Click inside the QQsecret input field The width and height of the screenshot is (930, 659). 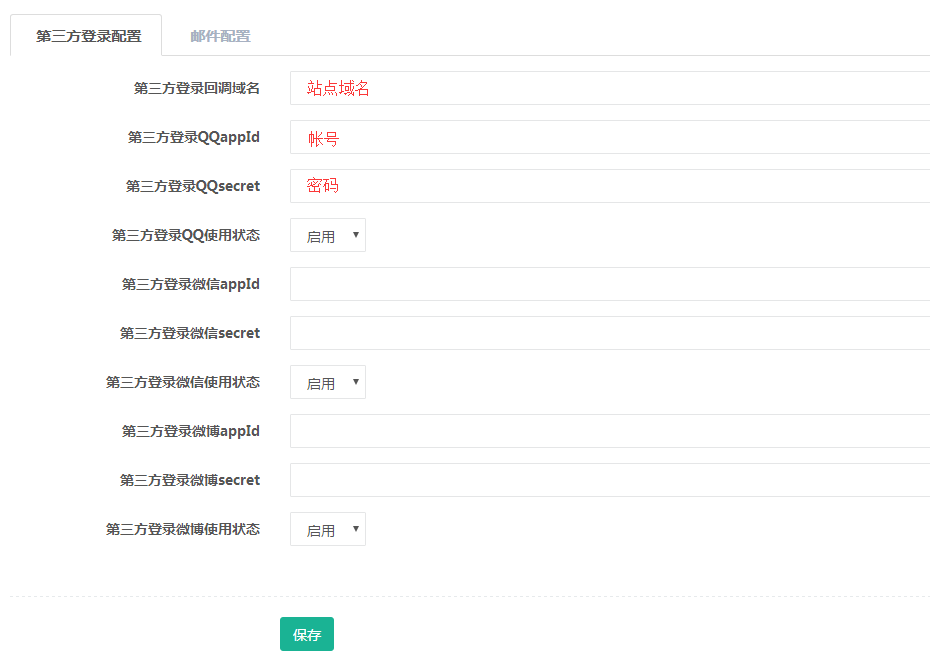click(610, 186)
